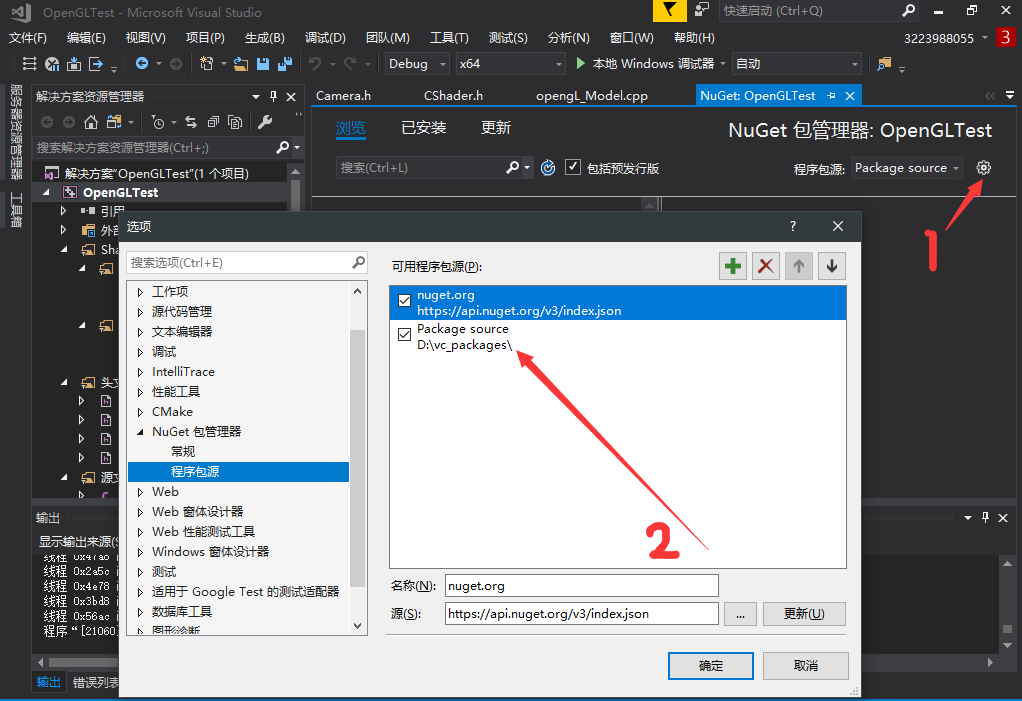The width and height of the screenshot is (1022, 701).
Task: Click the Save toolbar icon
Action: (x=263, y=64)
